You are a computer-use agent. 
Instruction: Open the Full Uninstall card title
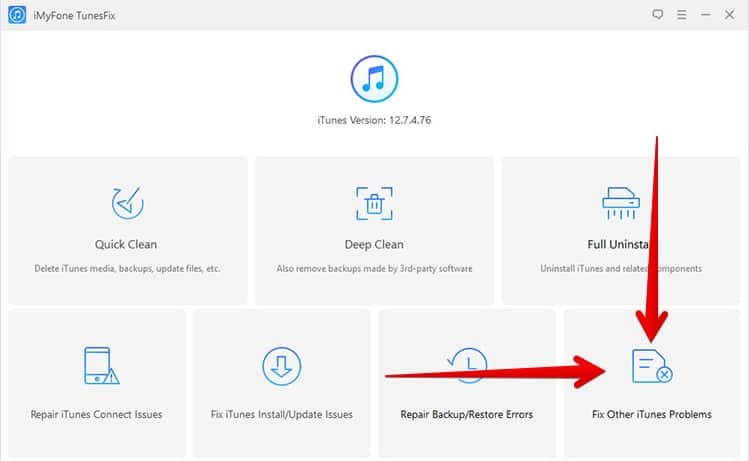[x=619, y=244]
